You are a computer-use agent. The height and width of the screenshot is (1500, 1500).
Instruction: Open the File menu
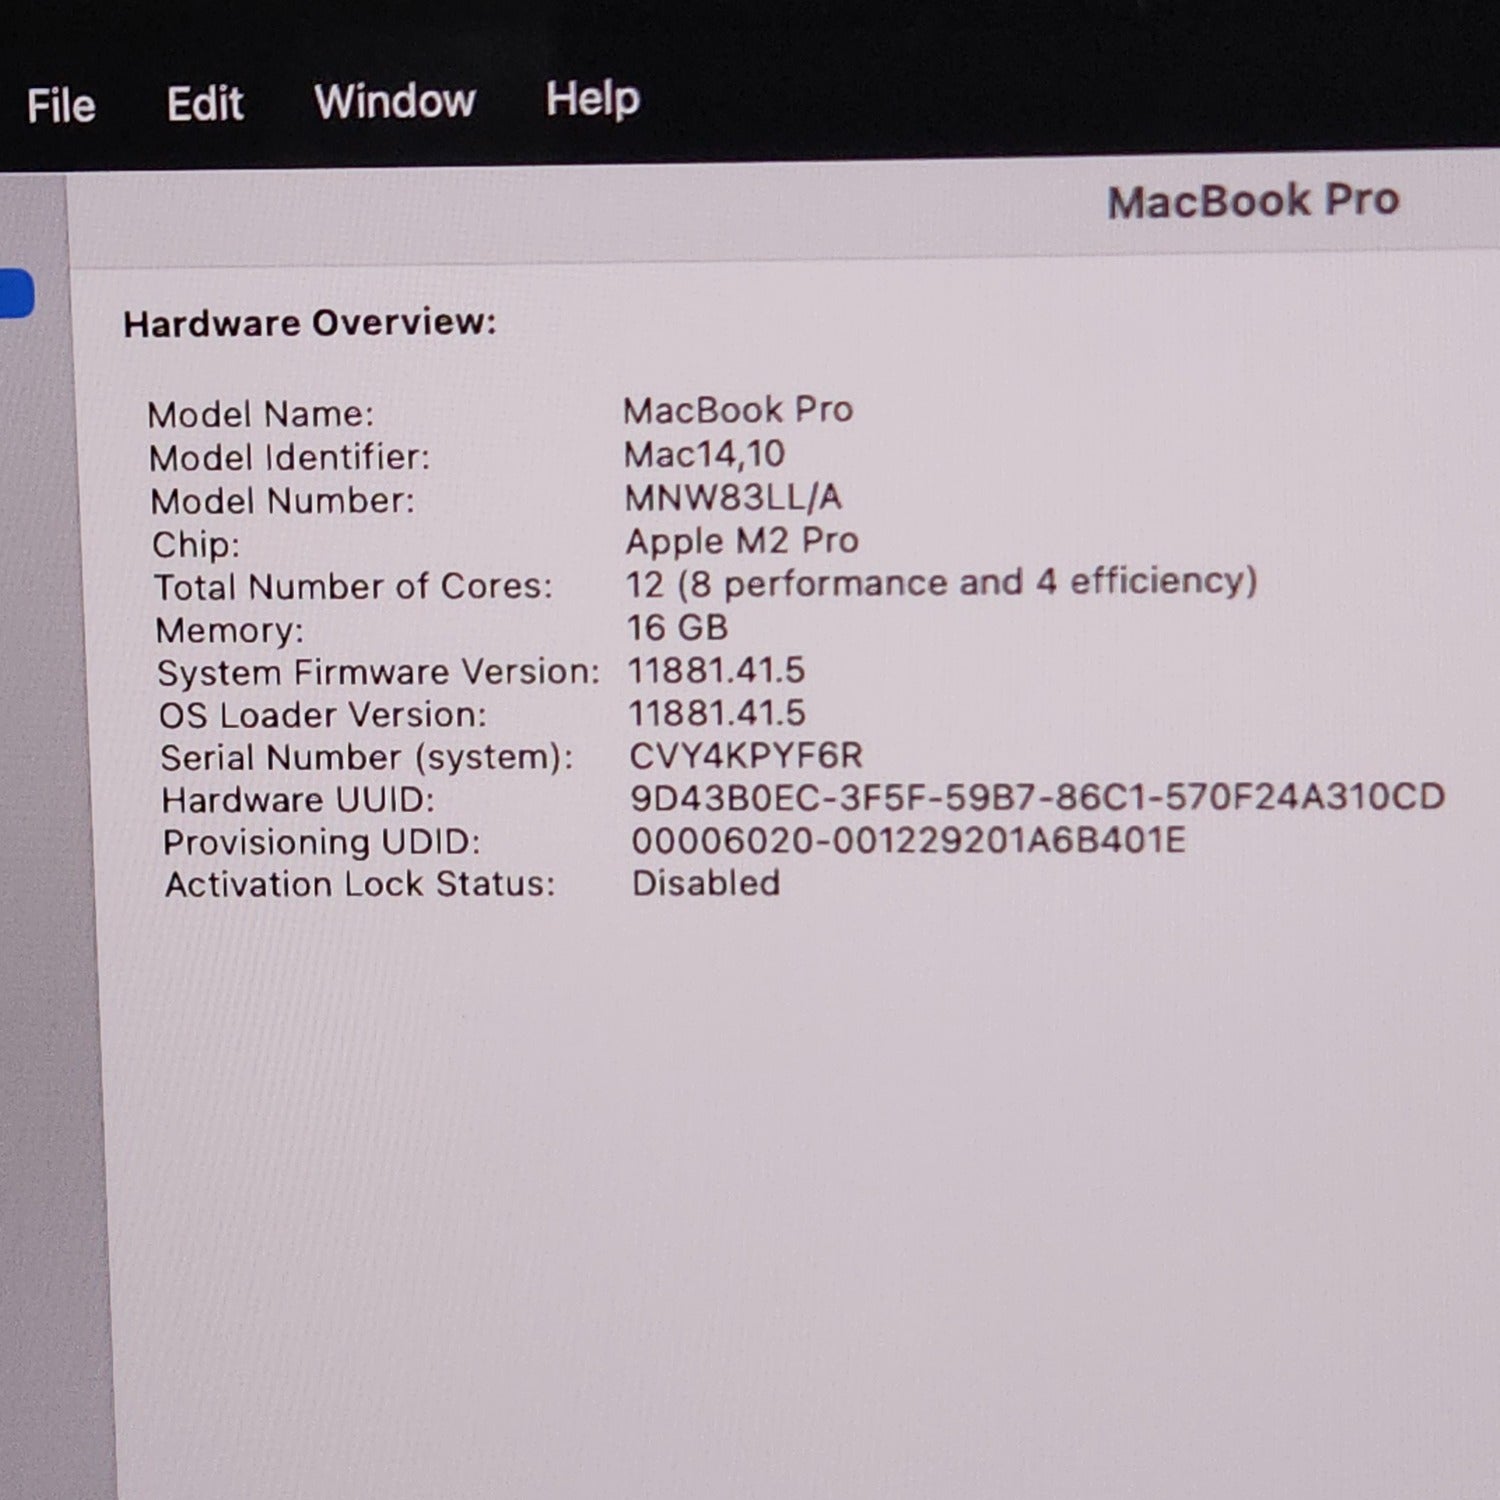click(x=61, y=106)
